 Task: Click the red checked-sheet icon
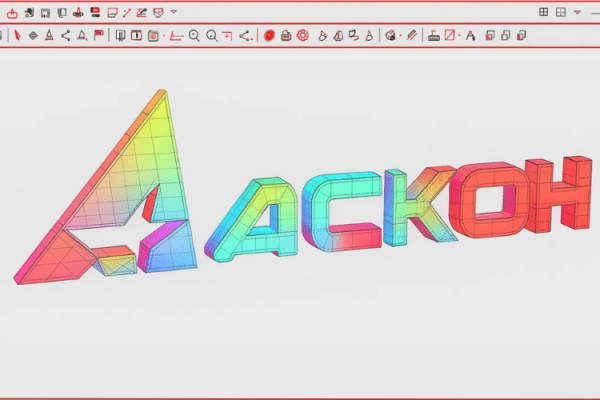[158, 13]
